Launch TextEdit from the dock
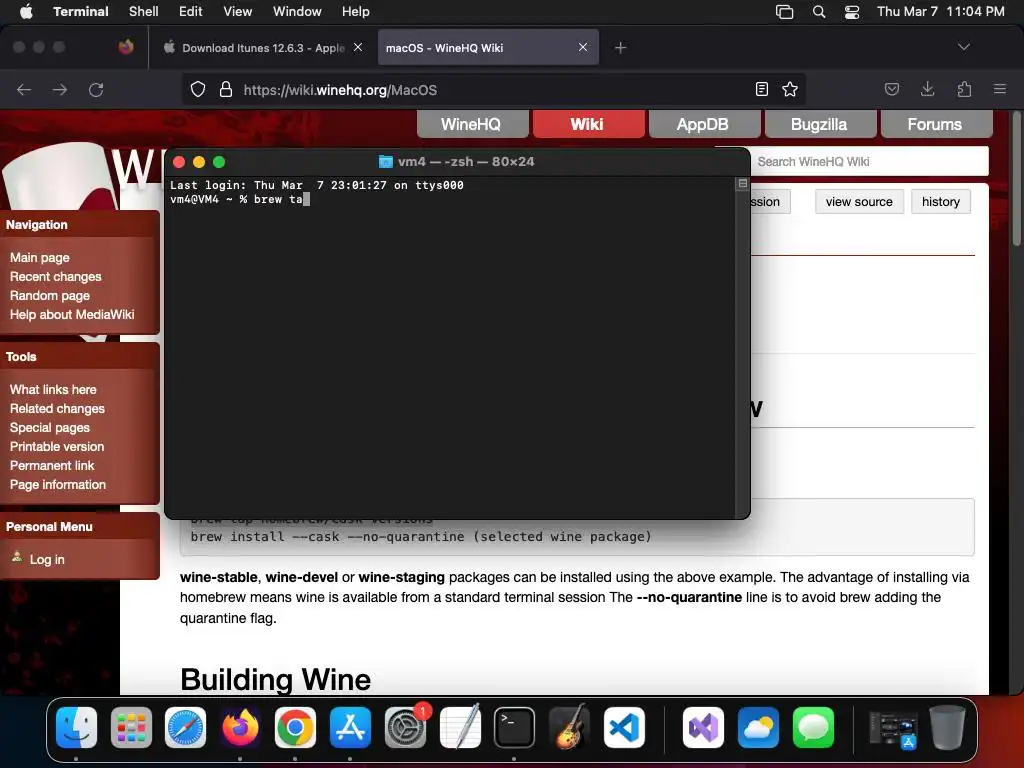The image size is (1024, 768). (x=460, y=727)
